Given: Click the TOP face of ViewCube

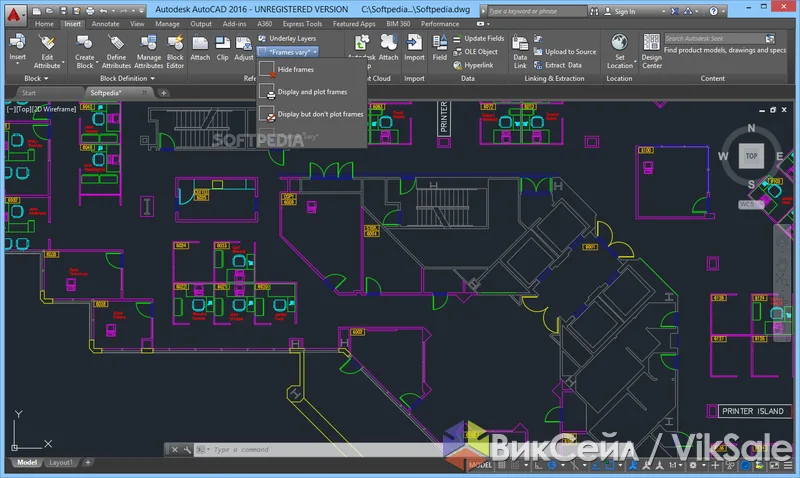Looking at the screenshot, I should click(752, 156).
